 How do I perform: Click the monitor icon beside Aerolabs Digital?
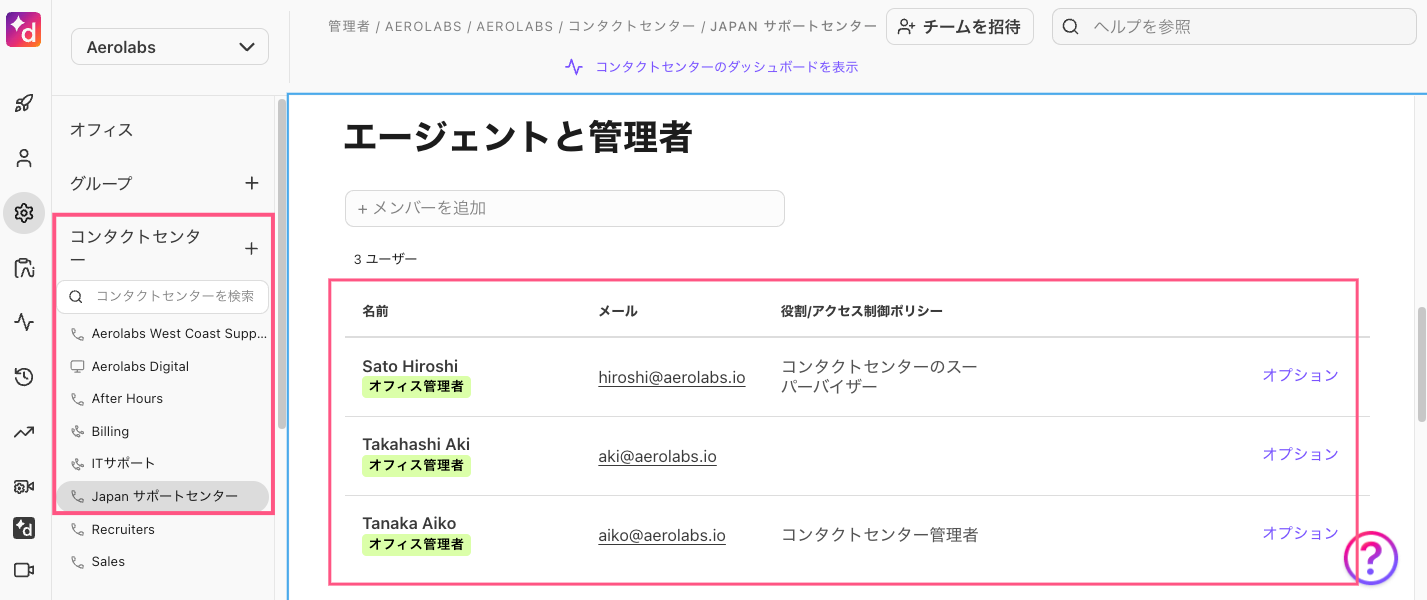(78, 367)
